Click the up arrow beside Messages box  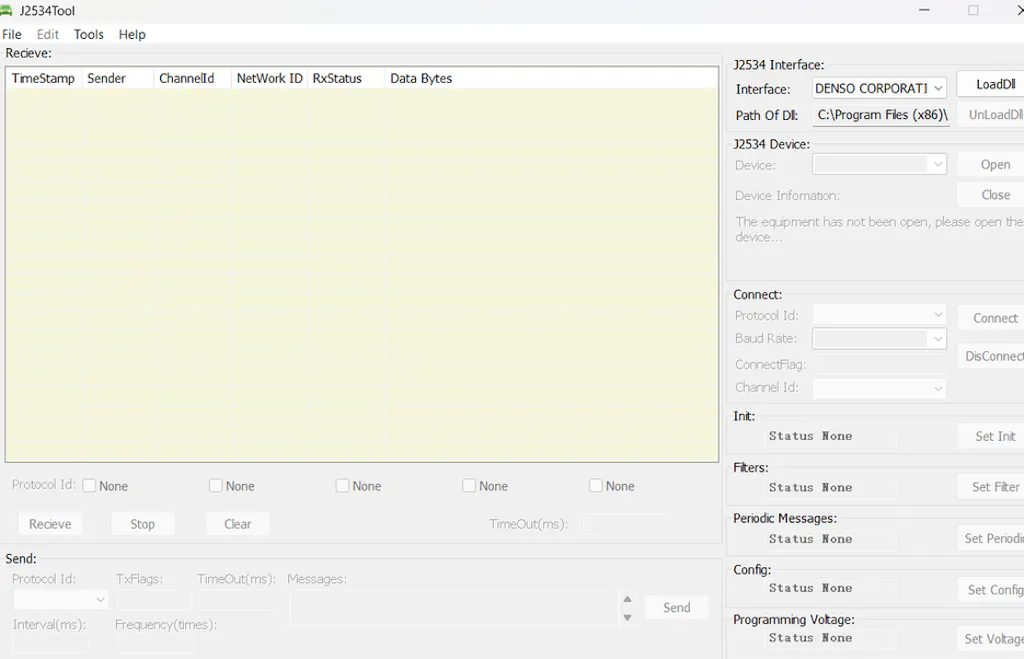coord(627,600)
